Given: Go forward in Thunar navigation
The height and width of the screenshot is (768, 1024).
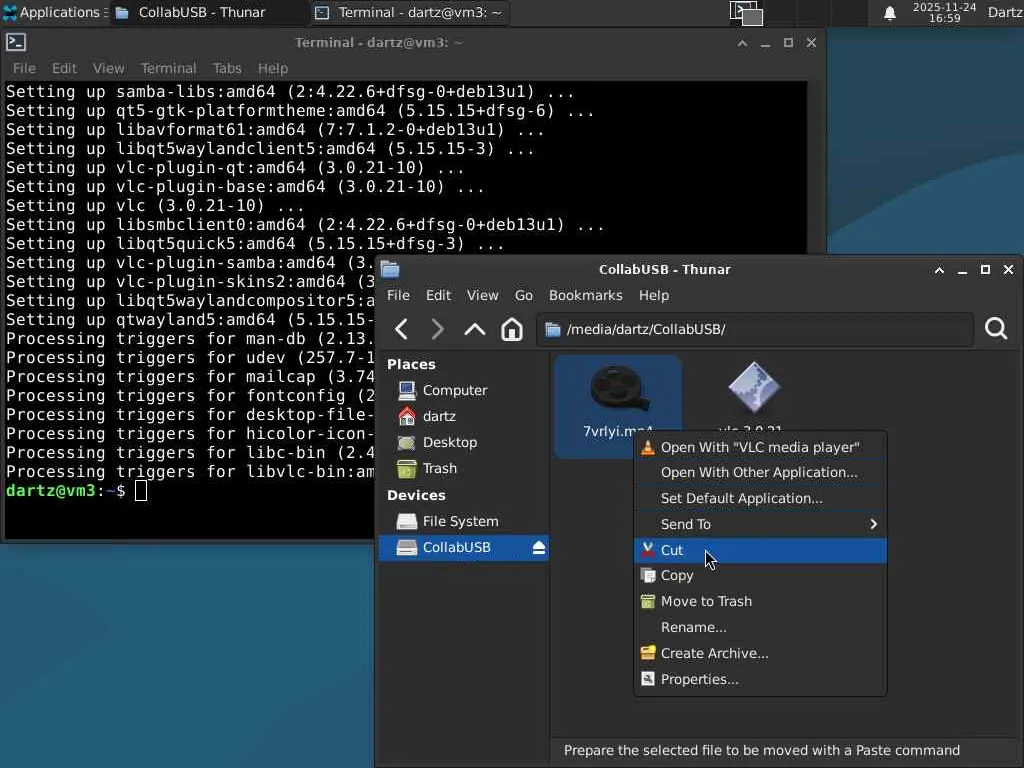Looking at the screenshot, I should 438,330.
